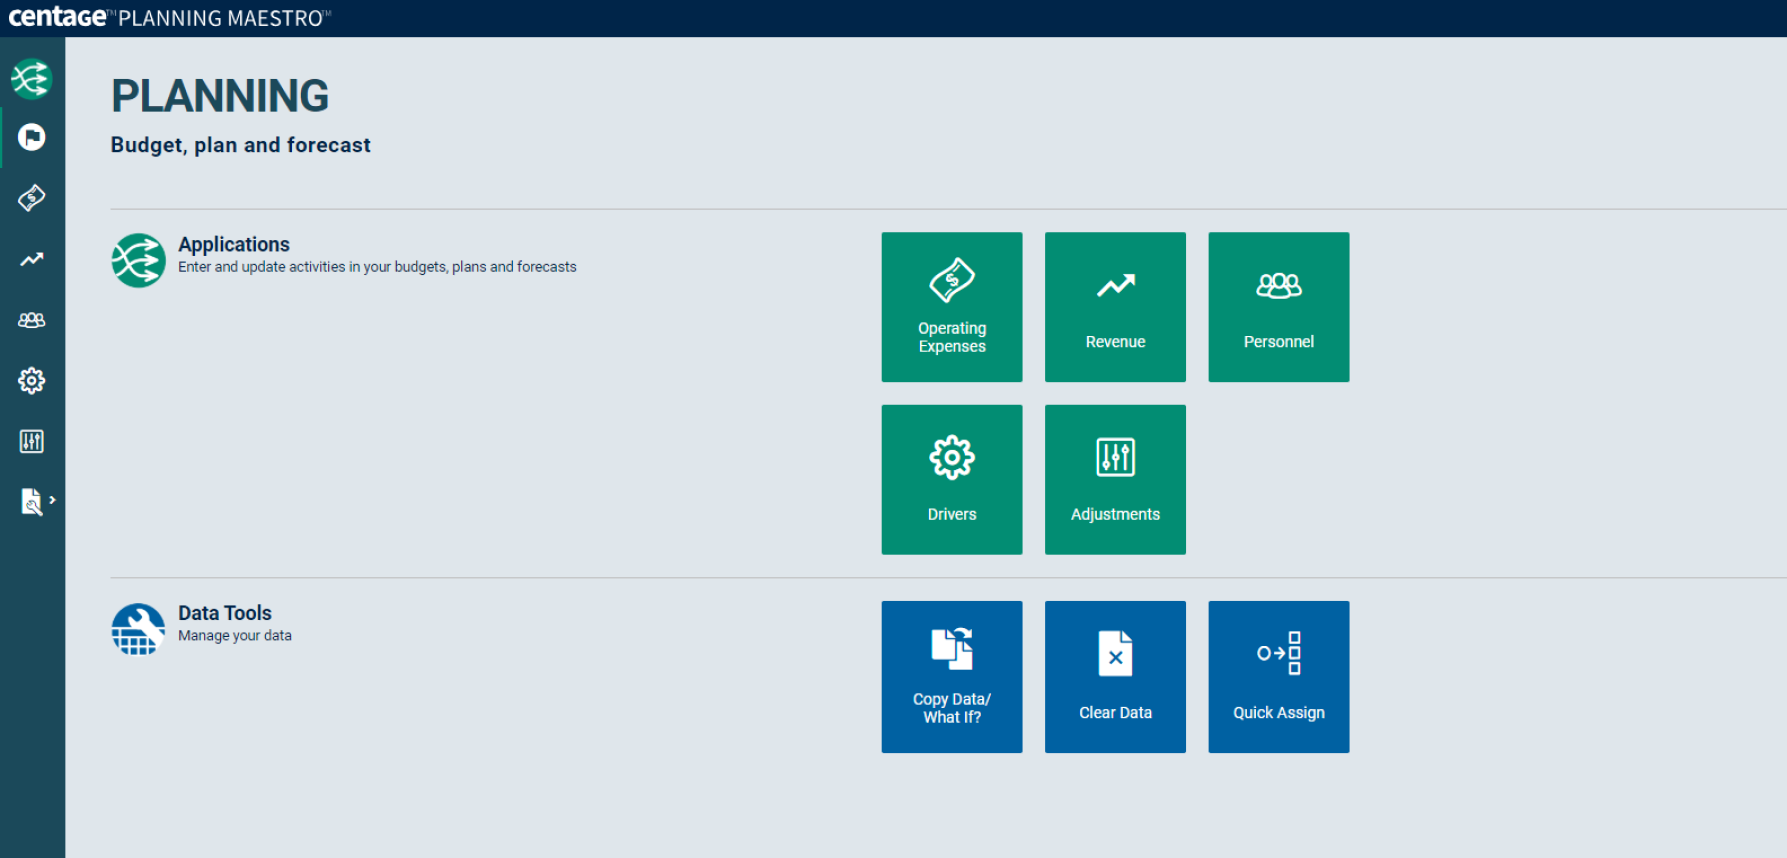
Task: Select the revenue trend icon in sidebar
Action: pos(32,259)
